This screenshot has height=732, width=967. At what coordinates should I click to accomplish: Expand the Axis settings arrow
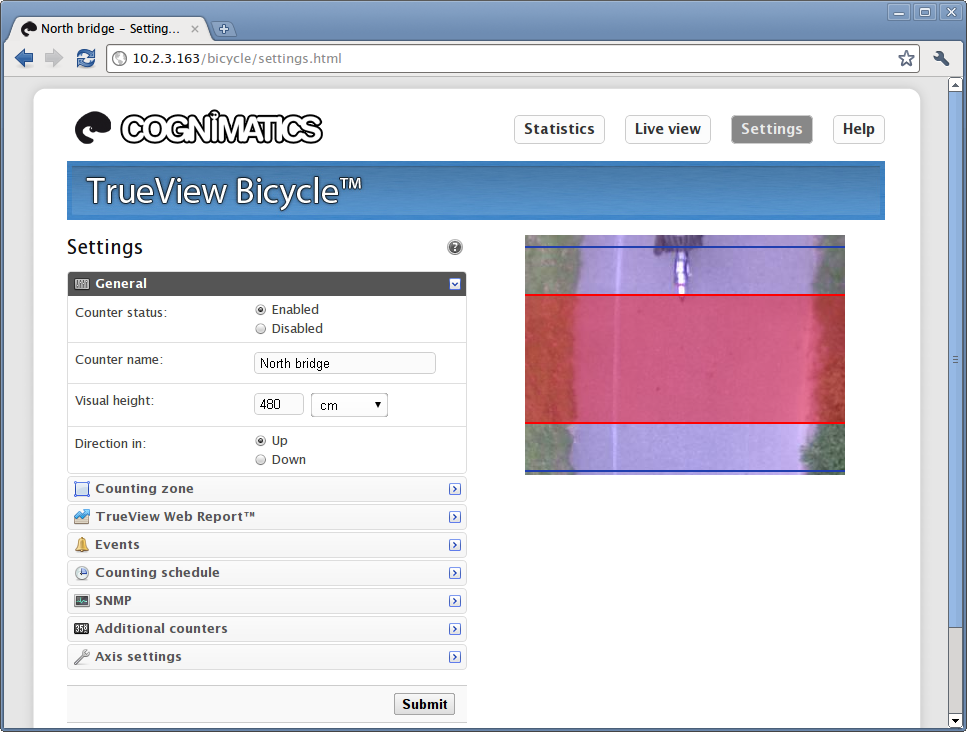[x=455, y=657]
